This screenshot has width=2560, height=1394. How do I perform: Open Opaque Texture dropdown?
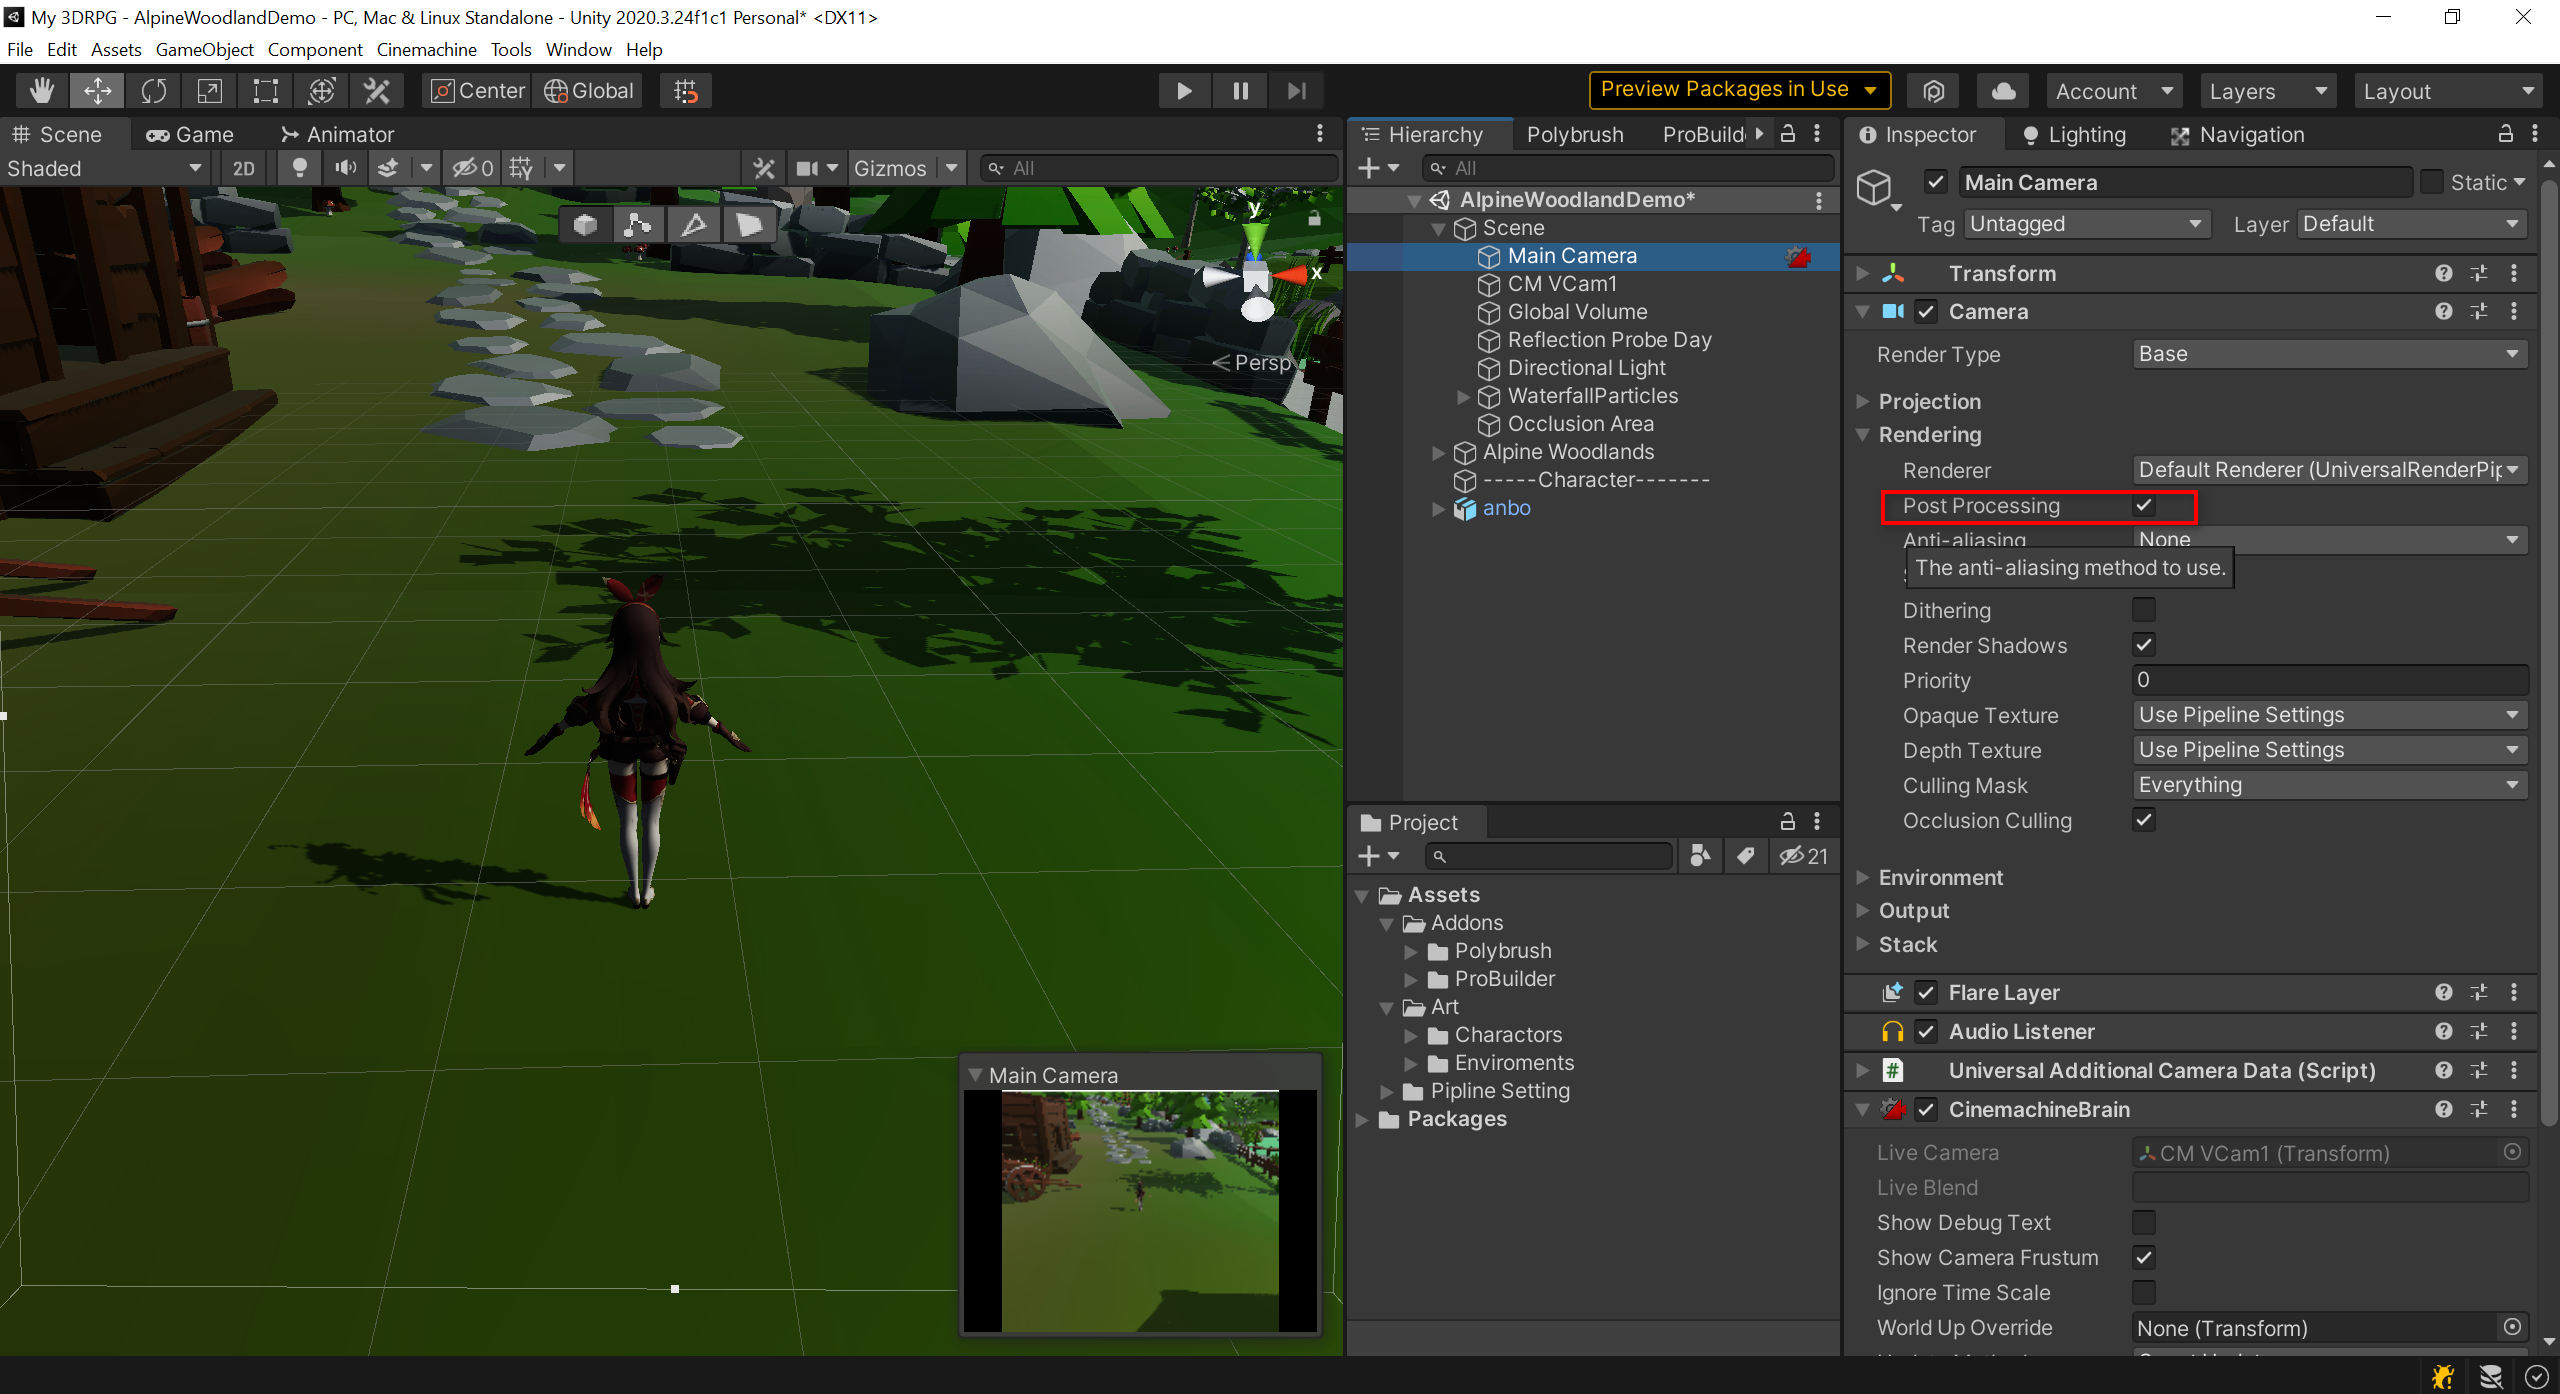pyautogui.click(x=2330, y=715)
